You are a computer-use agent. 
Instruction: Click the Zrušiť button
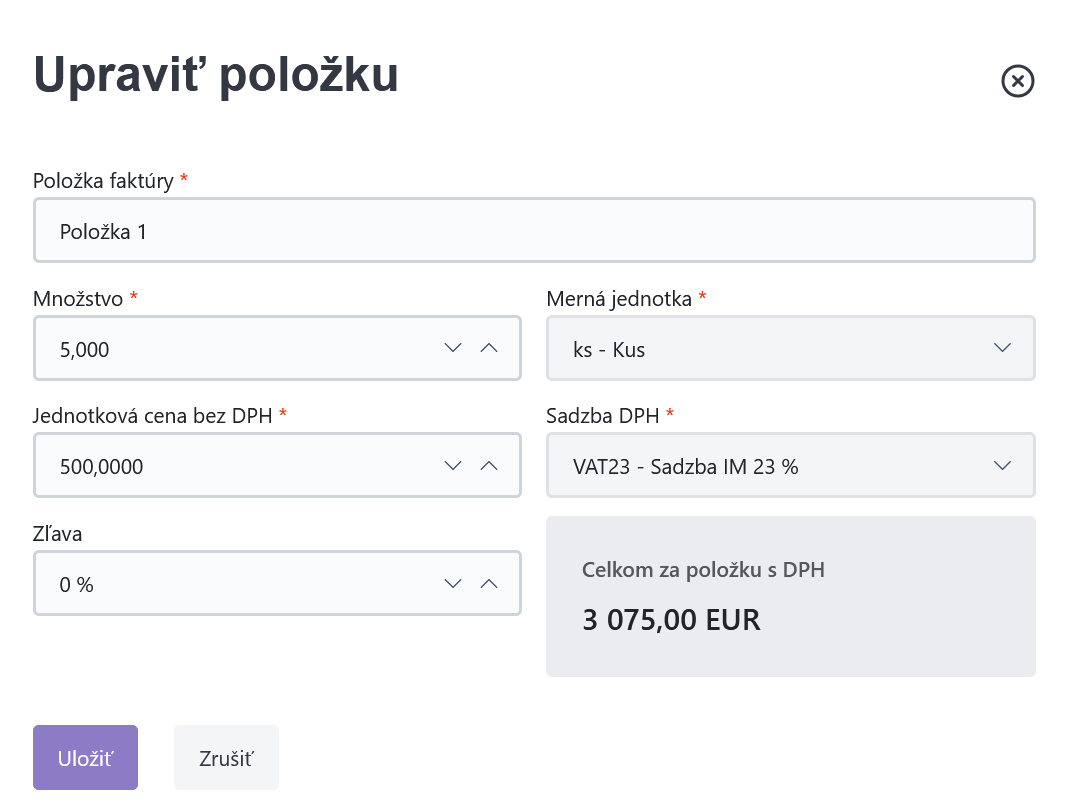[226, 758]
